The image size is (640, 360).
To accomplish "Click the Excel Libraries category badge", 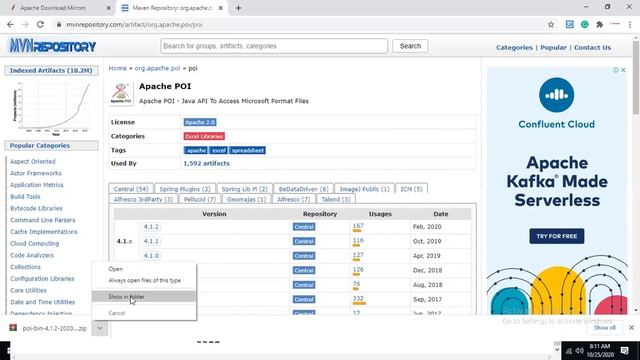I will point(204,136).
